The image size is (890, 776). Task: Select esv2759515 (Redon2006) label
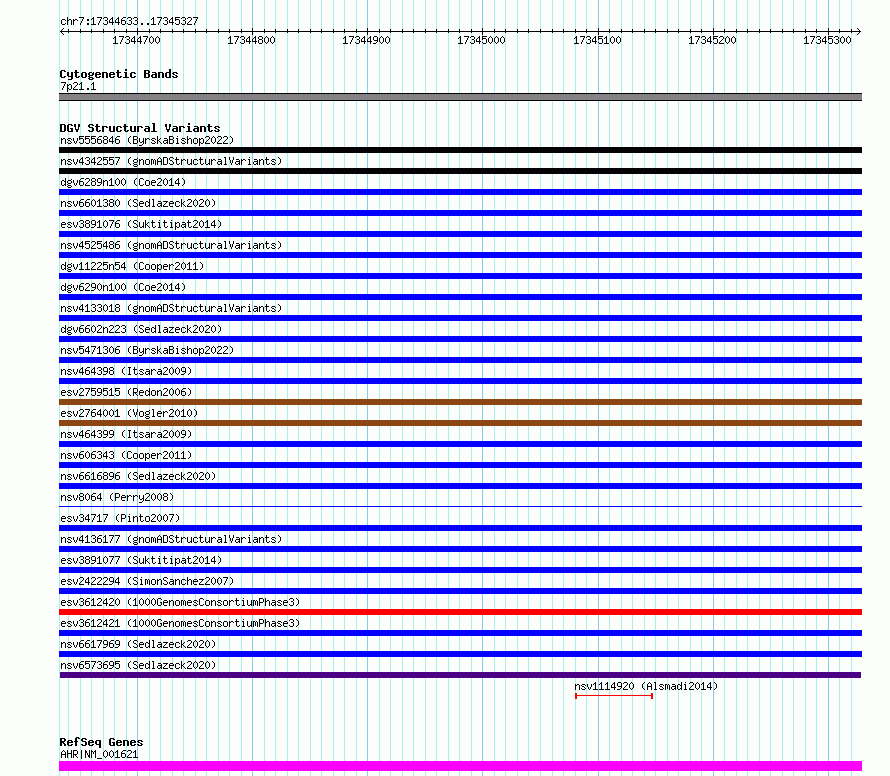126,392
